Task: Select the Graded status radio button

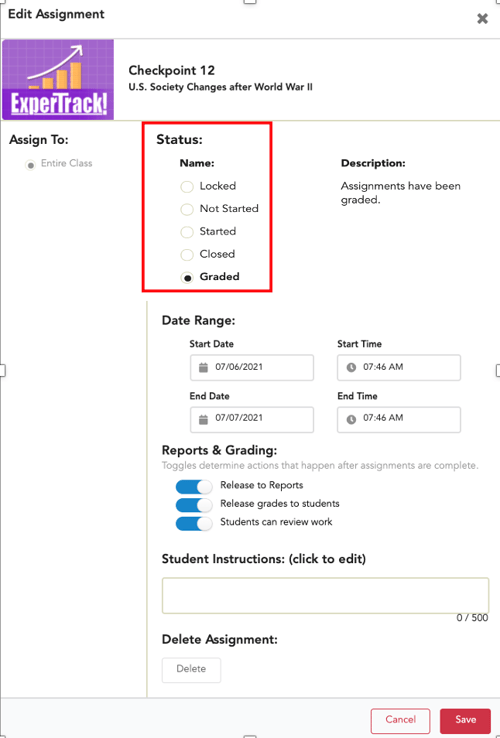Action: pos(187,278)
